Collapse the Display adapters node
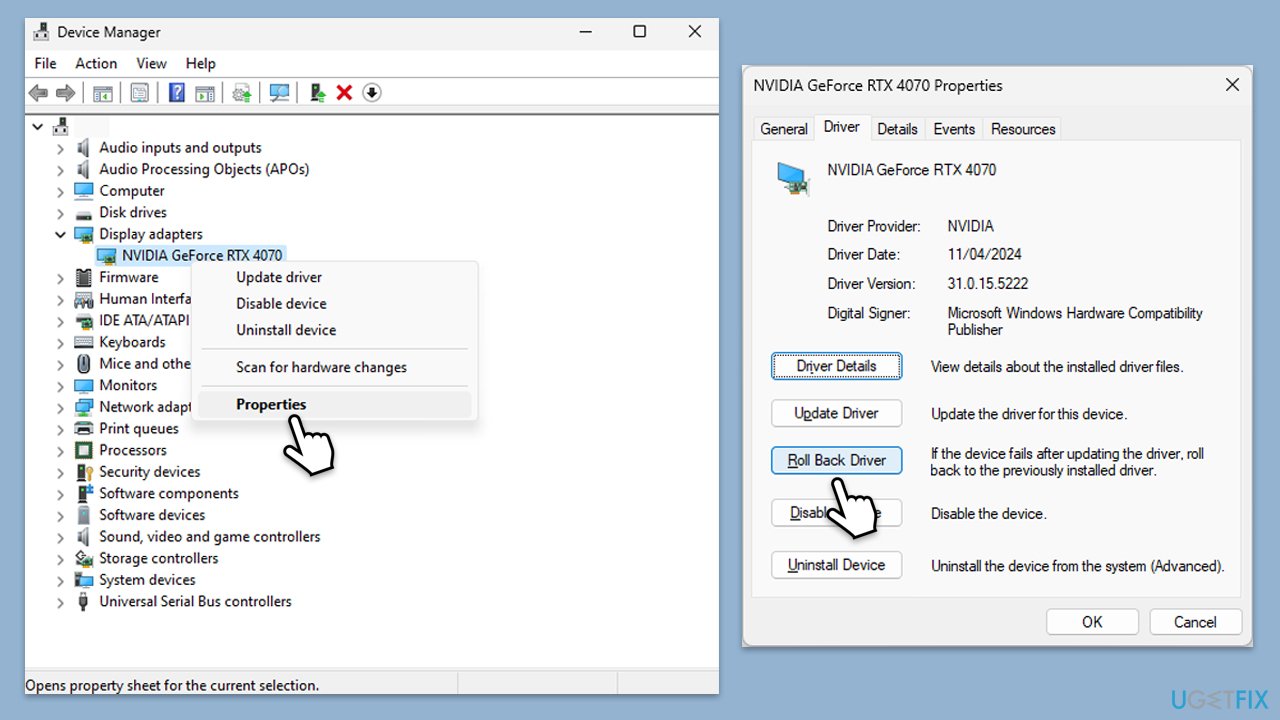Screen dimensions: 1280x720 (60, 235)
